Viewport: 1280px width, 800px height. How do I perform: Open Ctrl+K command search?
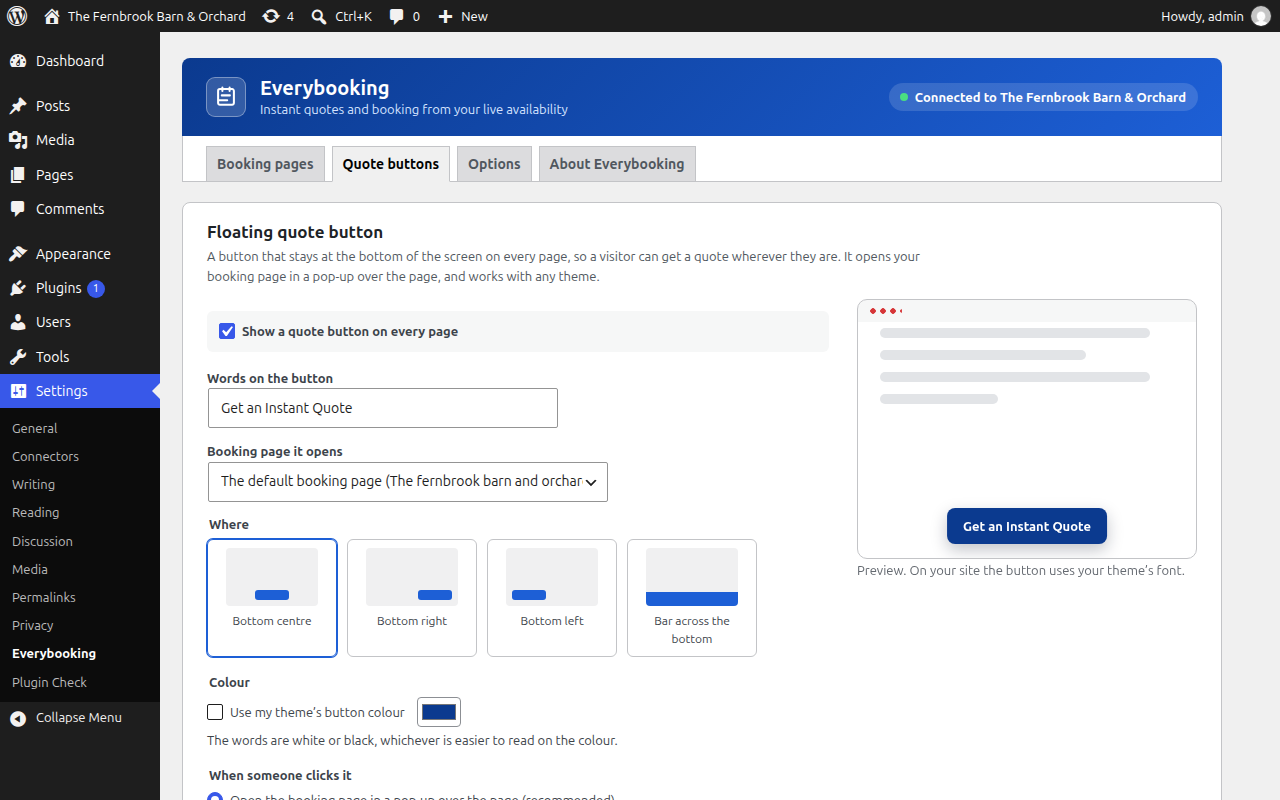(x=341, y=16)
